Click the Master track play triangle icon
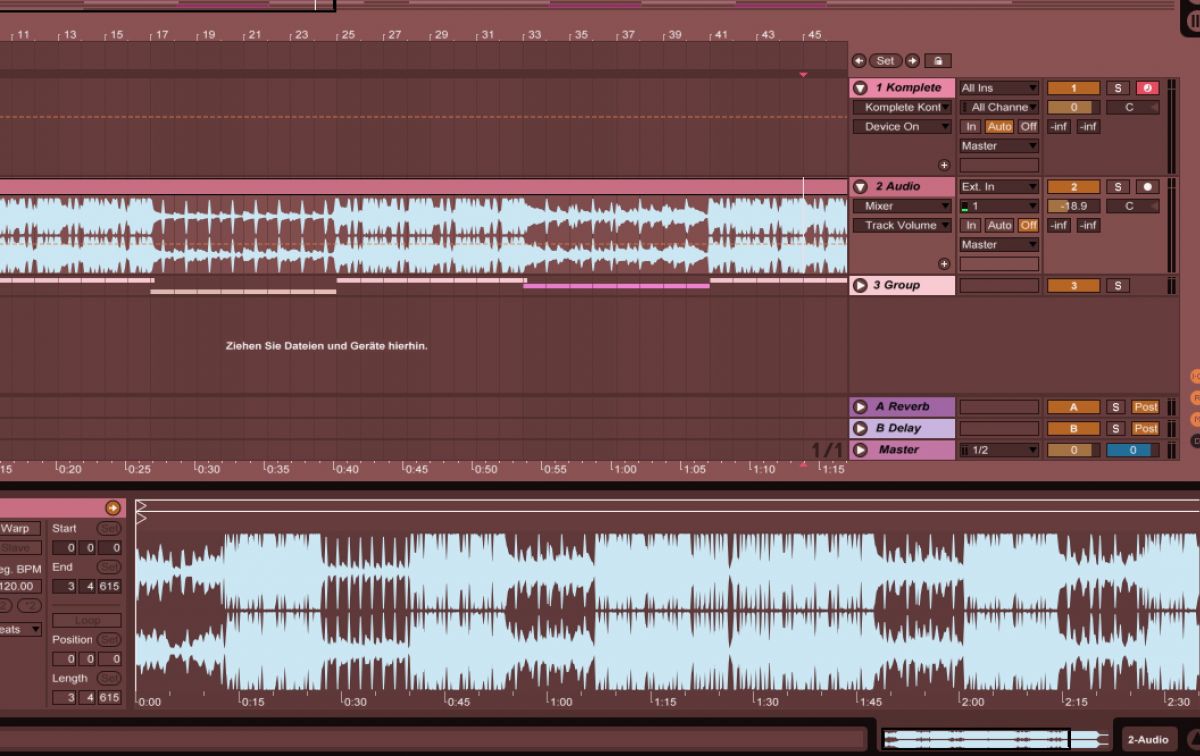The height and width of the screenshot is (756, 1200). [x=859, y=450]
